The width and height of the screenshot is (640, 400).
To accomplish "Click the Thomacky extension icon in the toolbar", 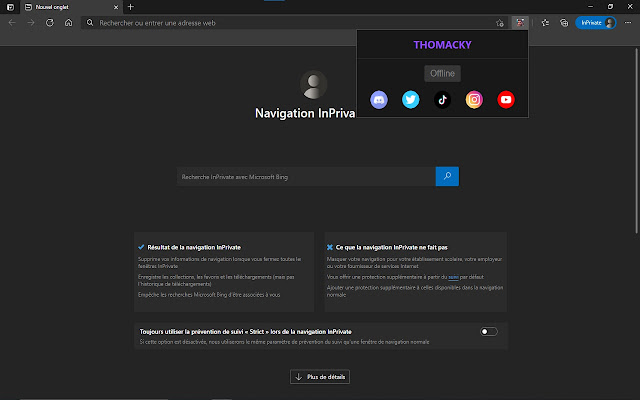I will tap(520, 23).
